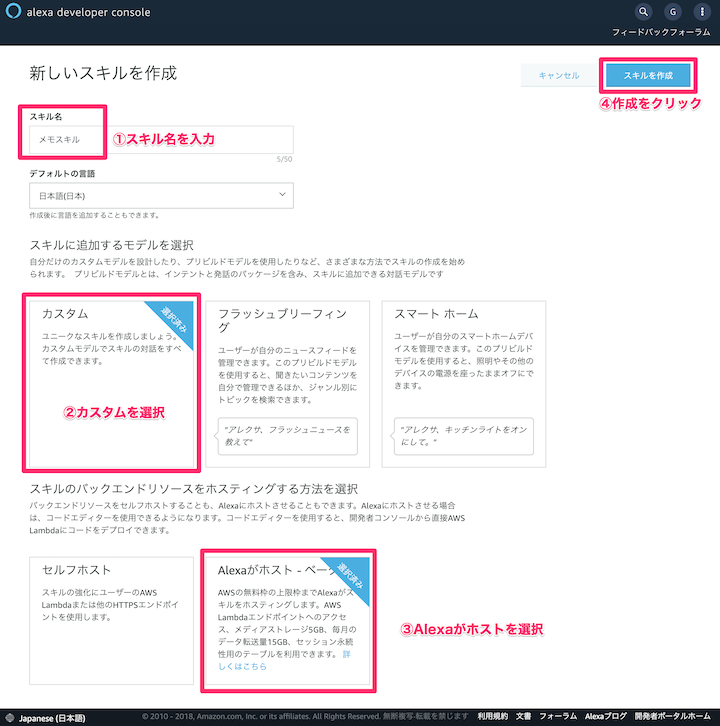Click the 5/50 character counter

click(x=284, y=159)
